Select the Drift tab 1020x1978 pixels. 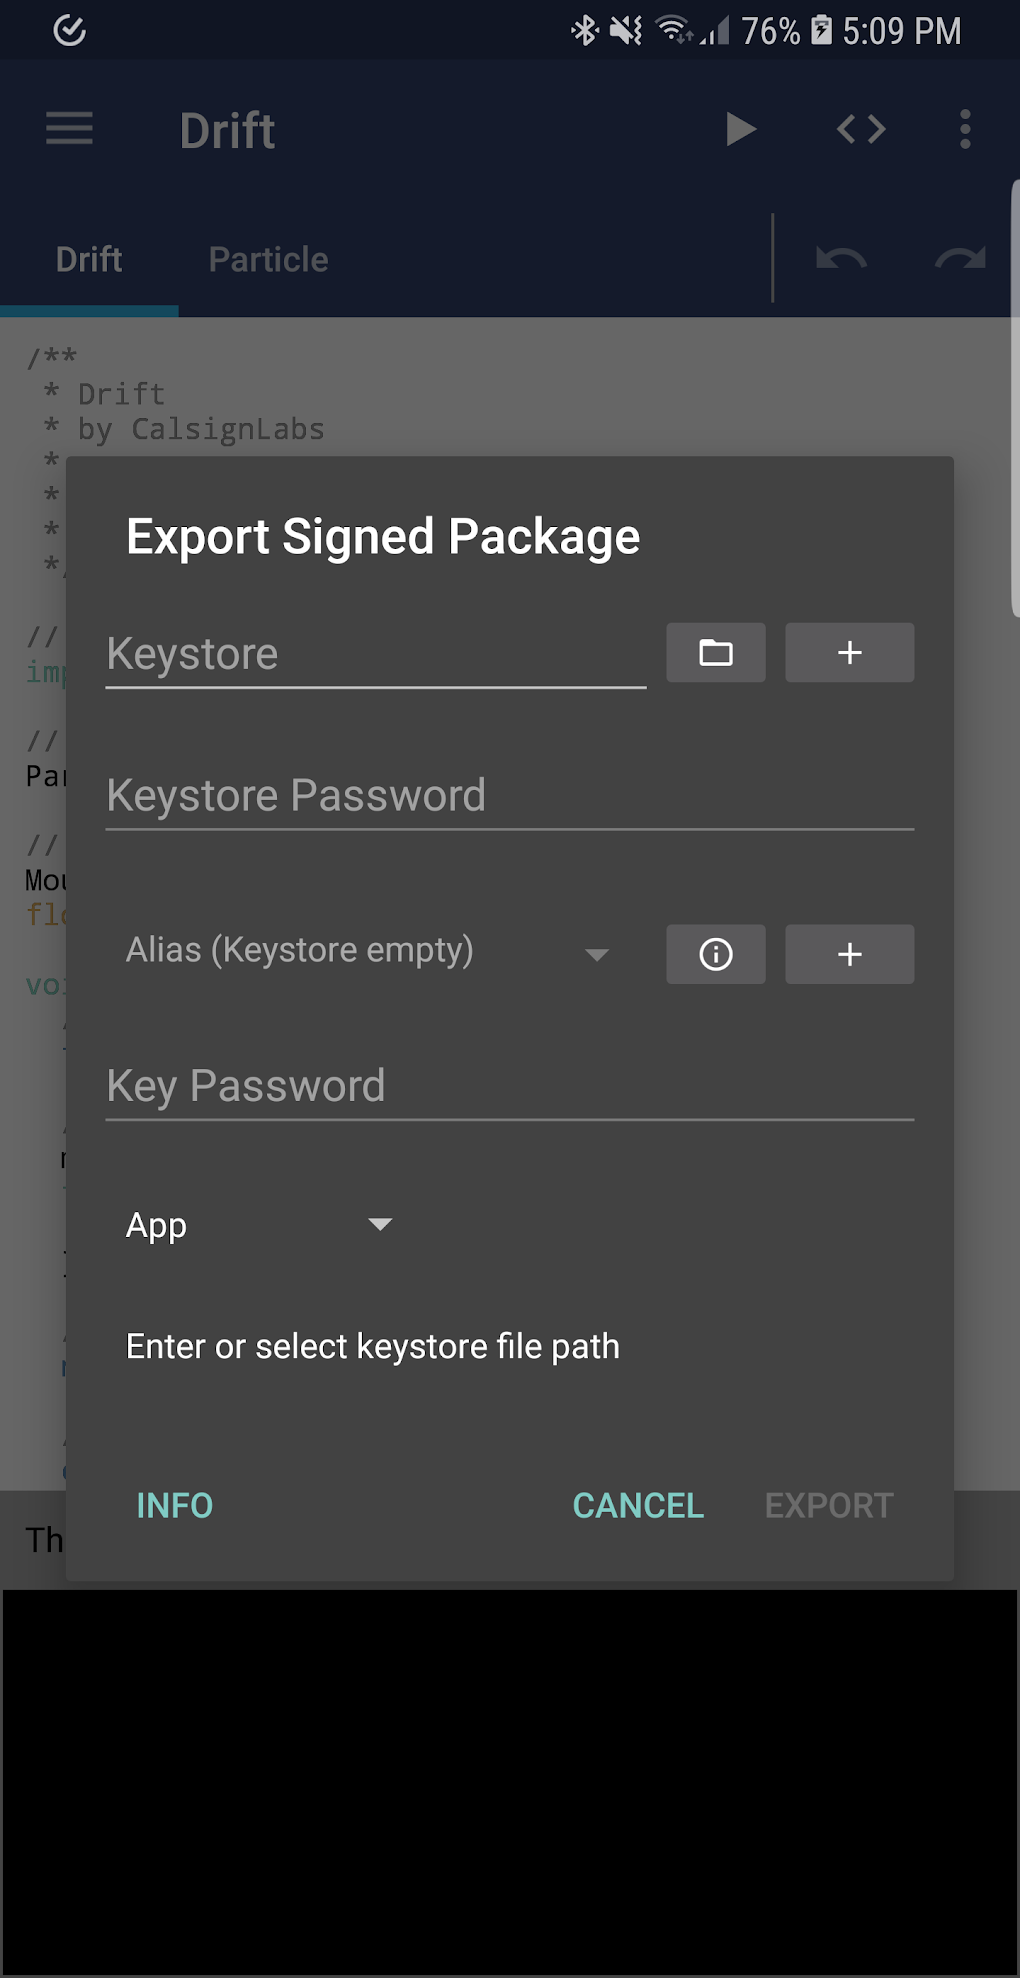(x=89, y=260)
